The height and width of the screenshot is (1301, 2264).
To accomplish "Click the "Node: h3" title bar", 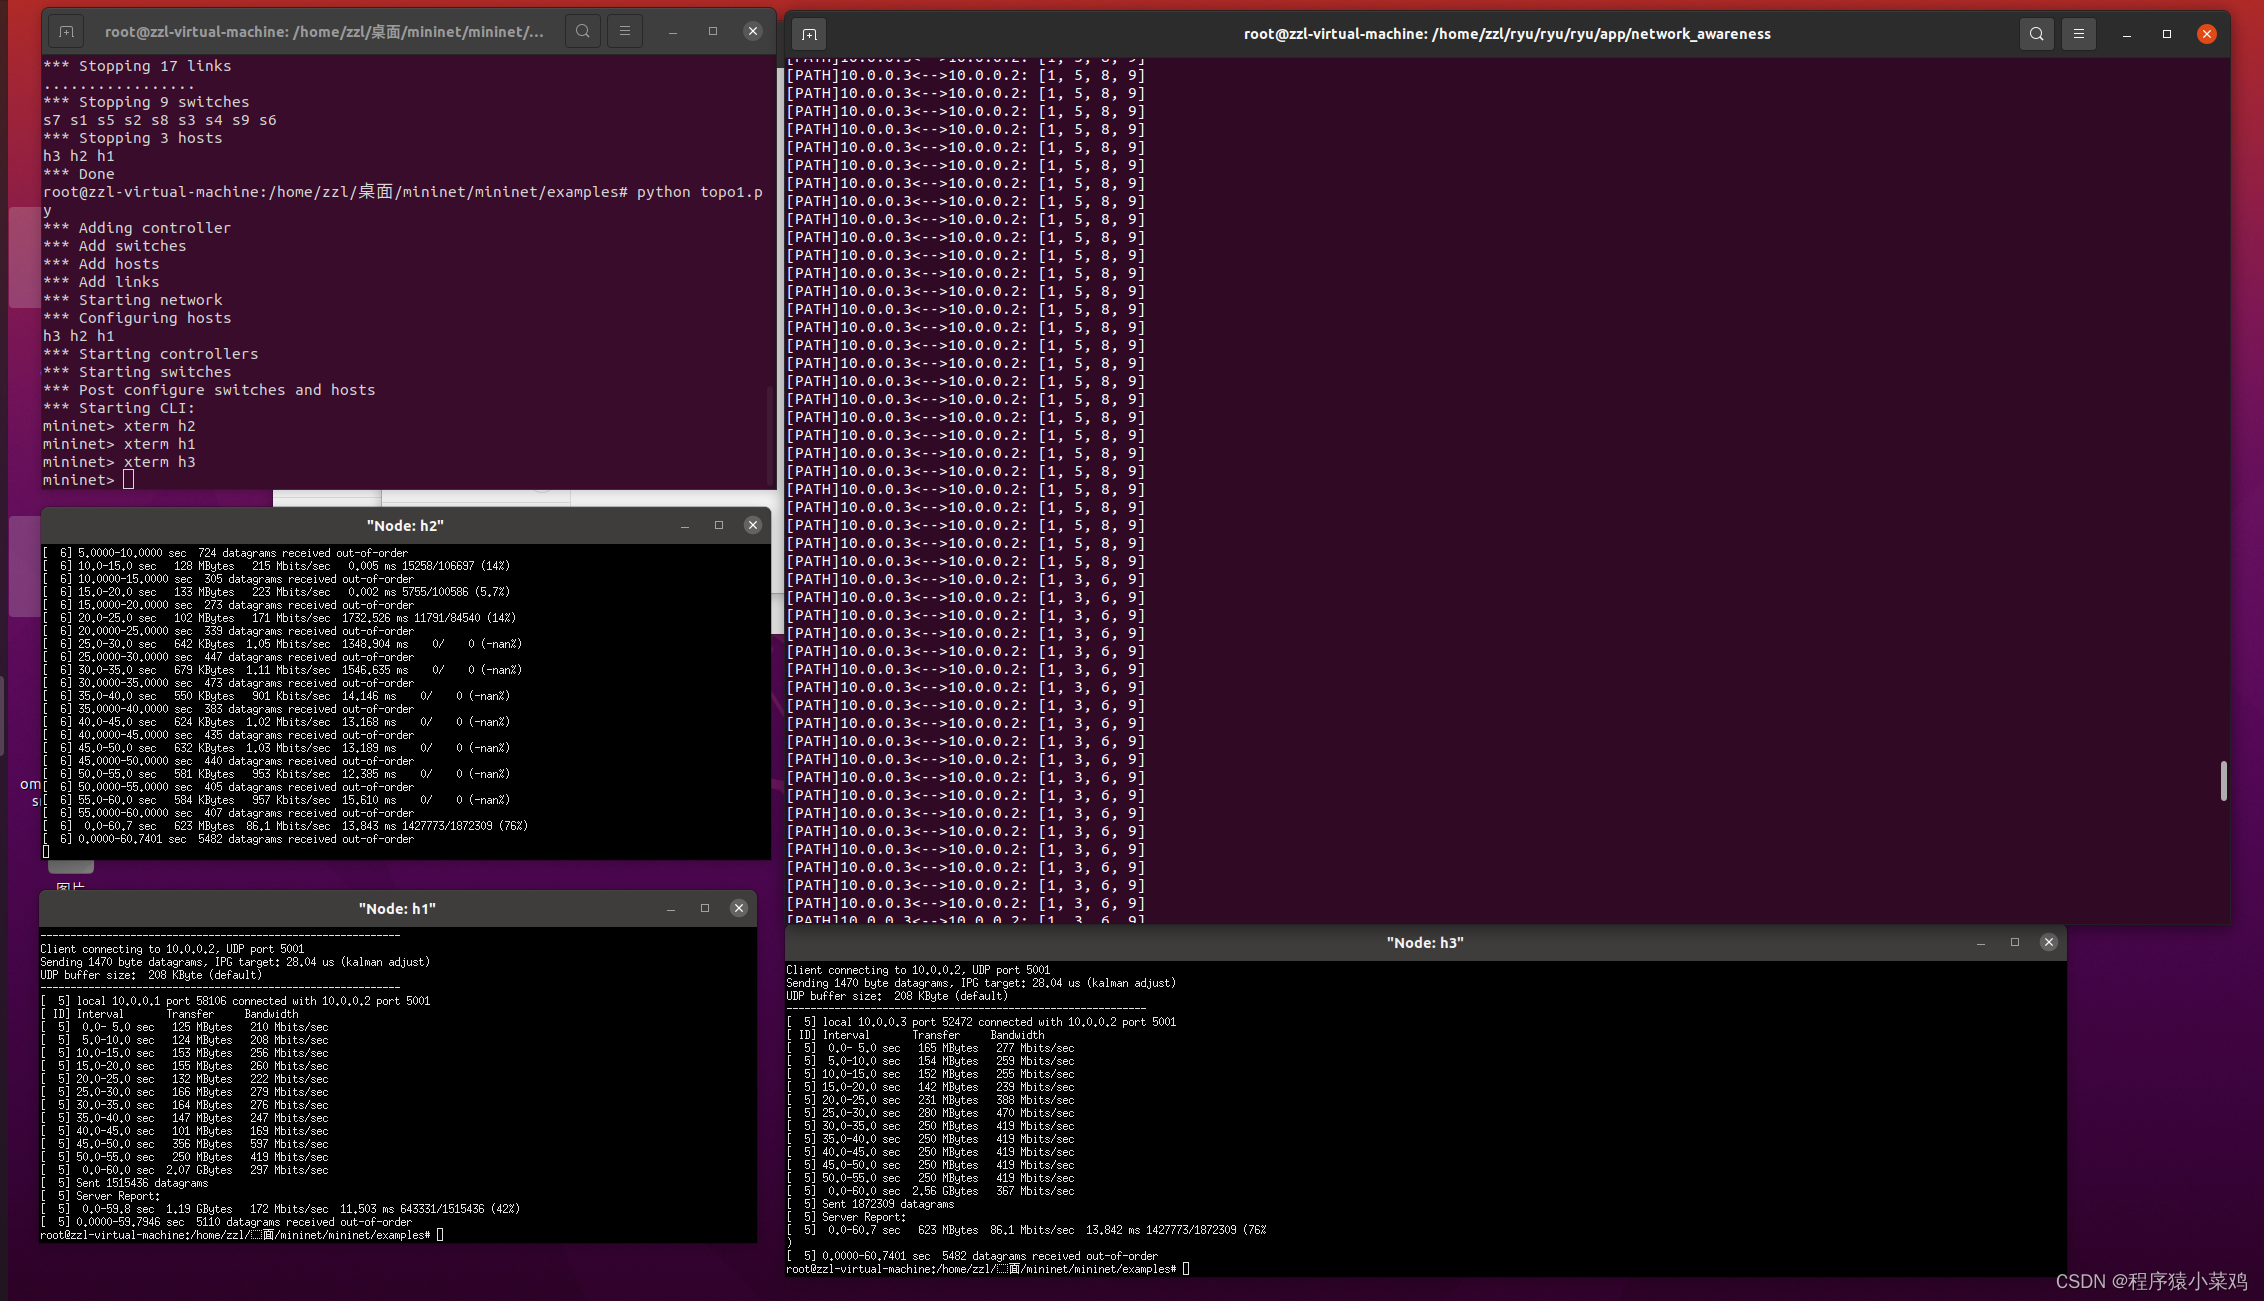I will pos(1424,943).
